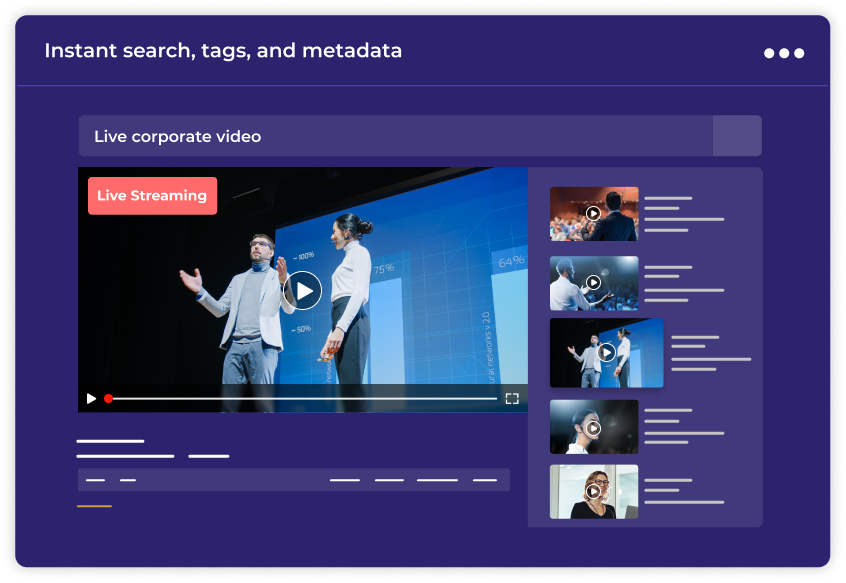Viewport: 846px width, 583px height.
Task: Click the play icon on the highlighted sidebar video
Action: pyautogui.click(x=608, y=352)
